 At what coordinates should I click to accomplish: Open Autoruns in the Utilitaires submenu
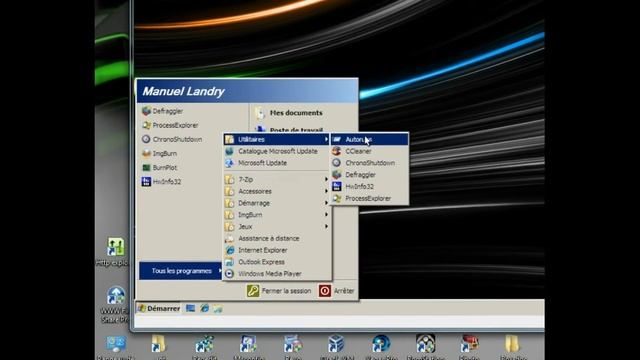[369, 140]
